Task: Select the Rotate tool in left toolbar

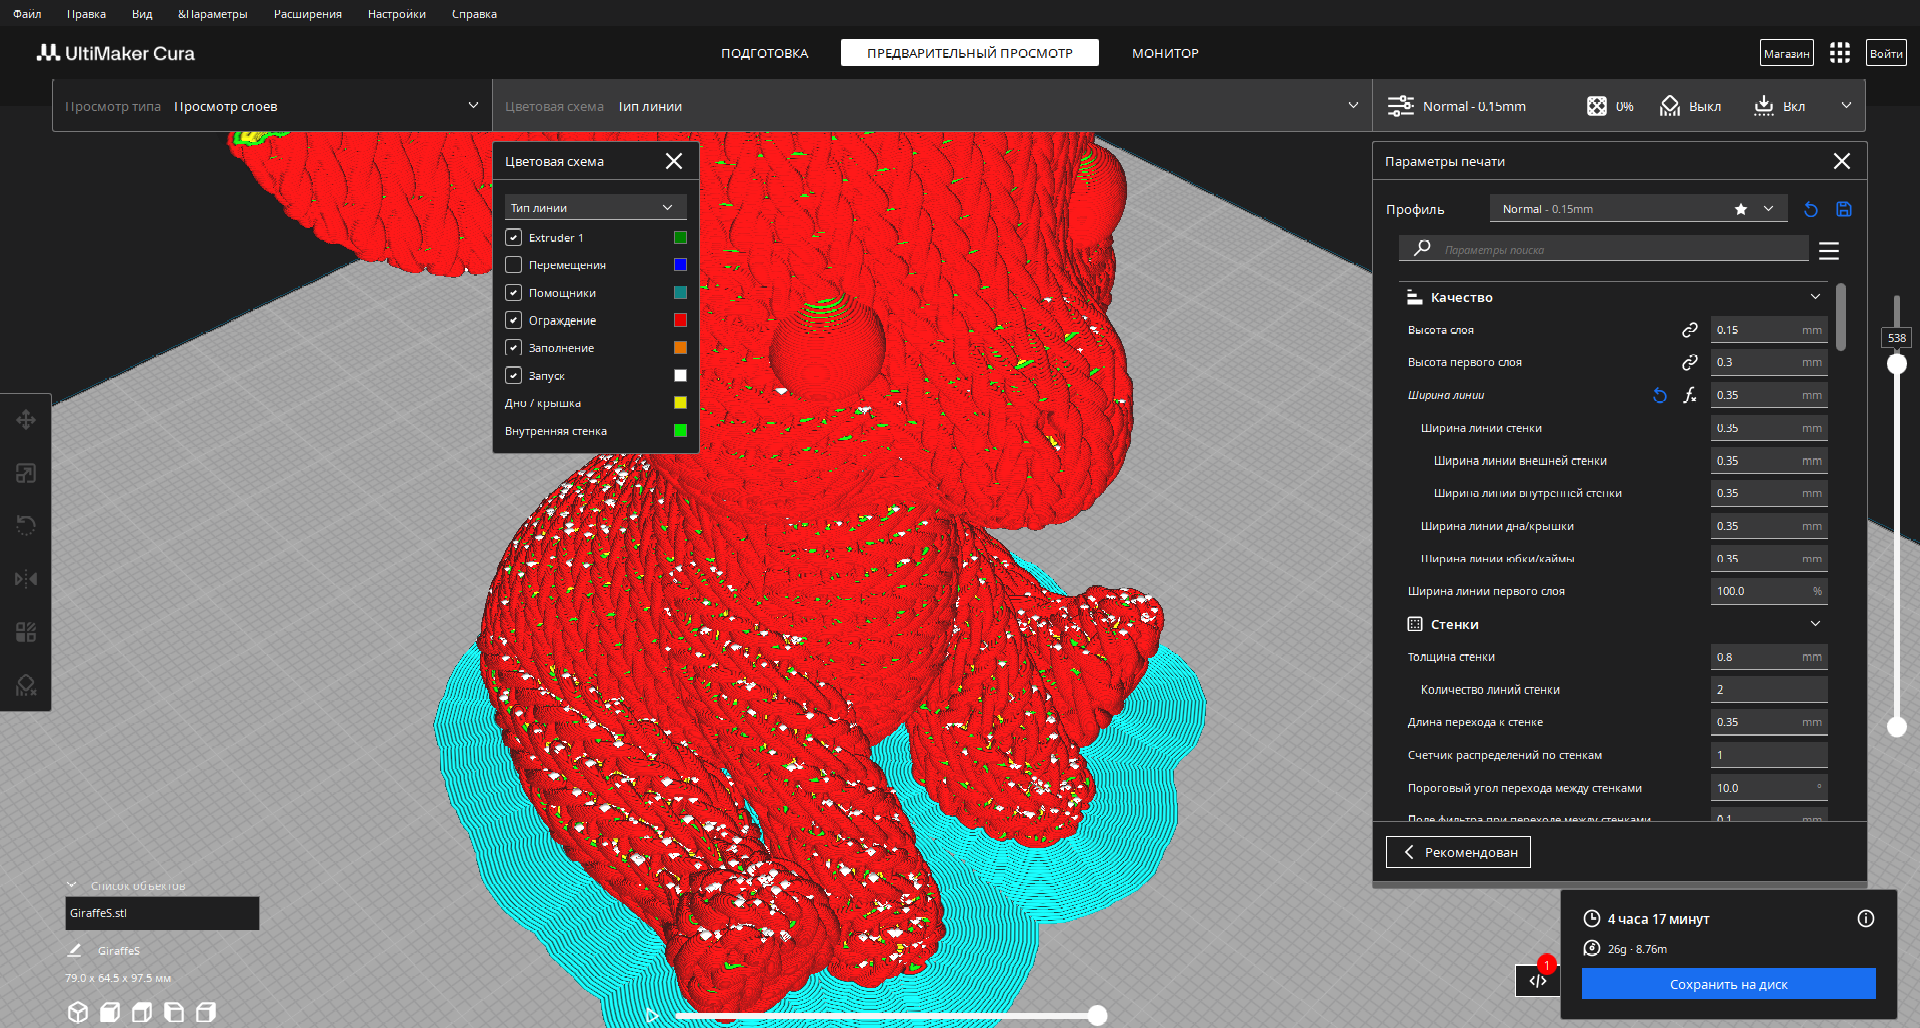Action: point(26,525)
